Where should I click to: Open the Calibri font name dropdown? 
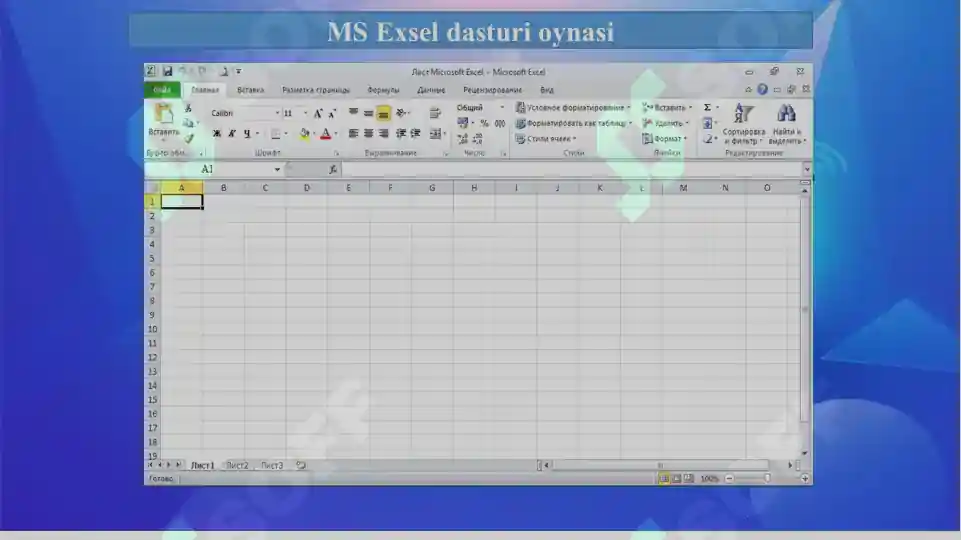277,113
